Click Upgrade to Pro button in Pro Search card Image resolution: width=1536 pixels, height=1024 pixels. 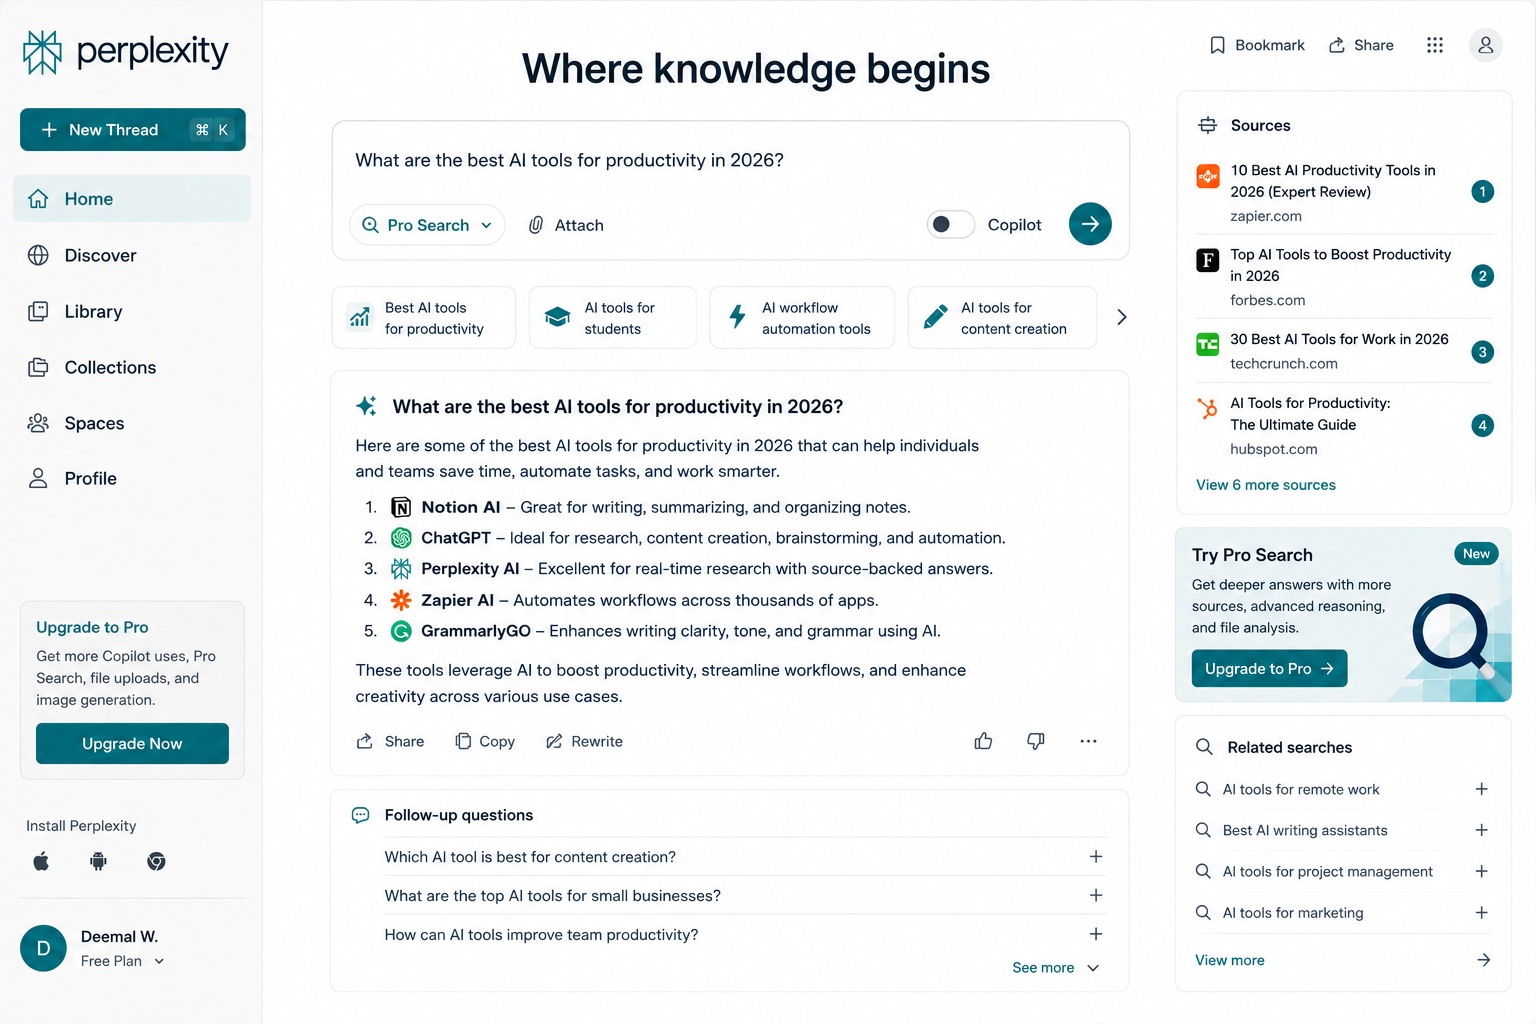(1269, 669)
